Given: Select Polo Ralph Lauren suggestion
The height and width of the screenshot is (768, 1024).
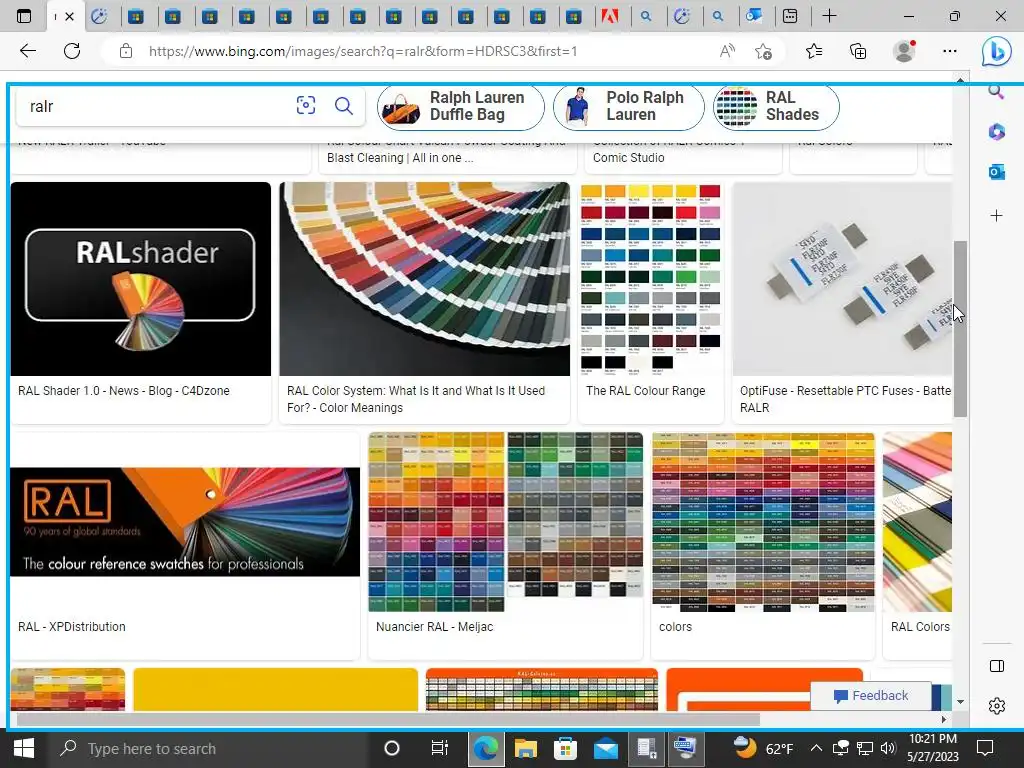Looking at the screenshot, I should click(628, 106).
